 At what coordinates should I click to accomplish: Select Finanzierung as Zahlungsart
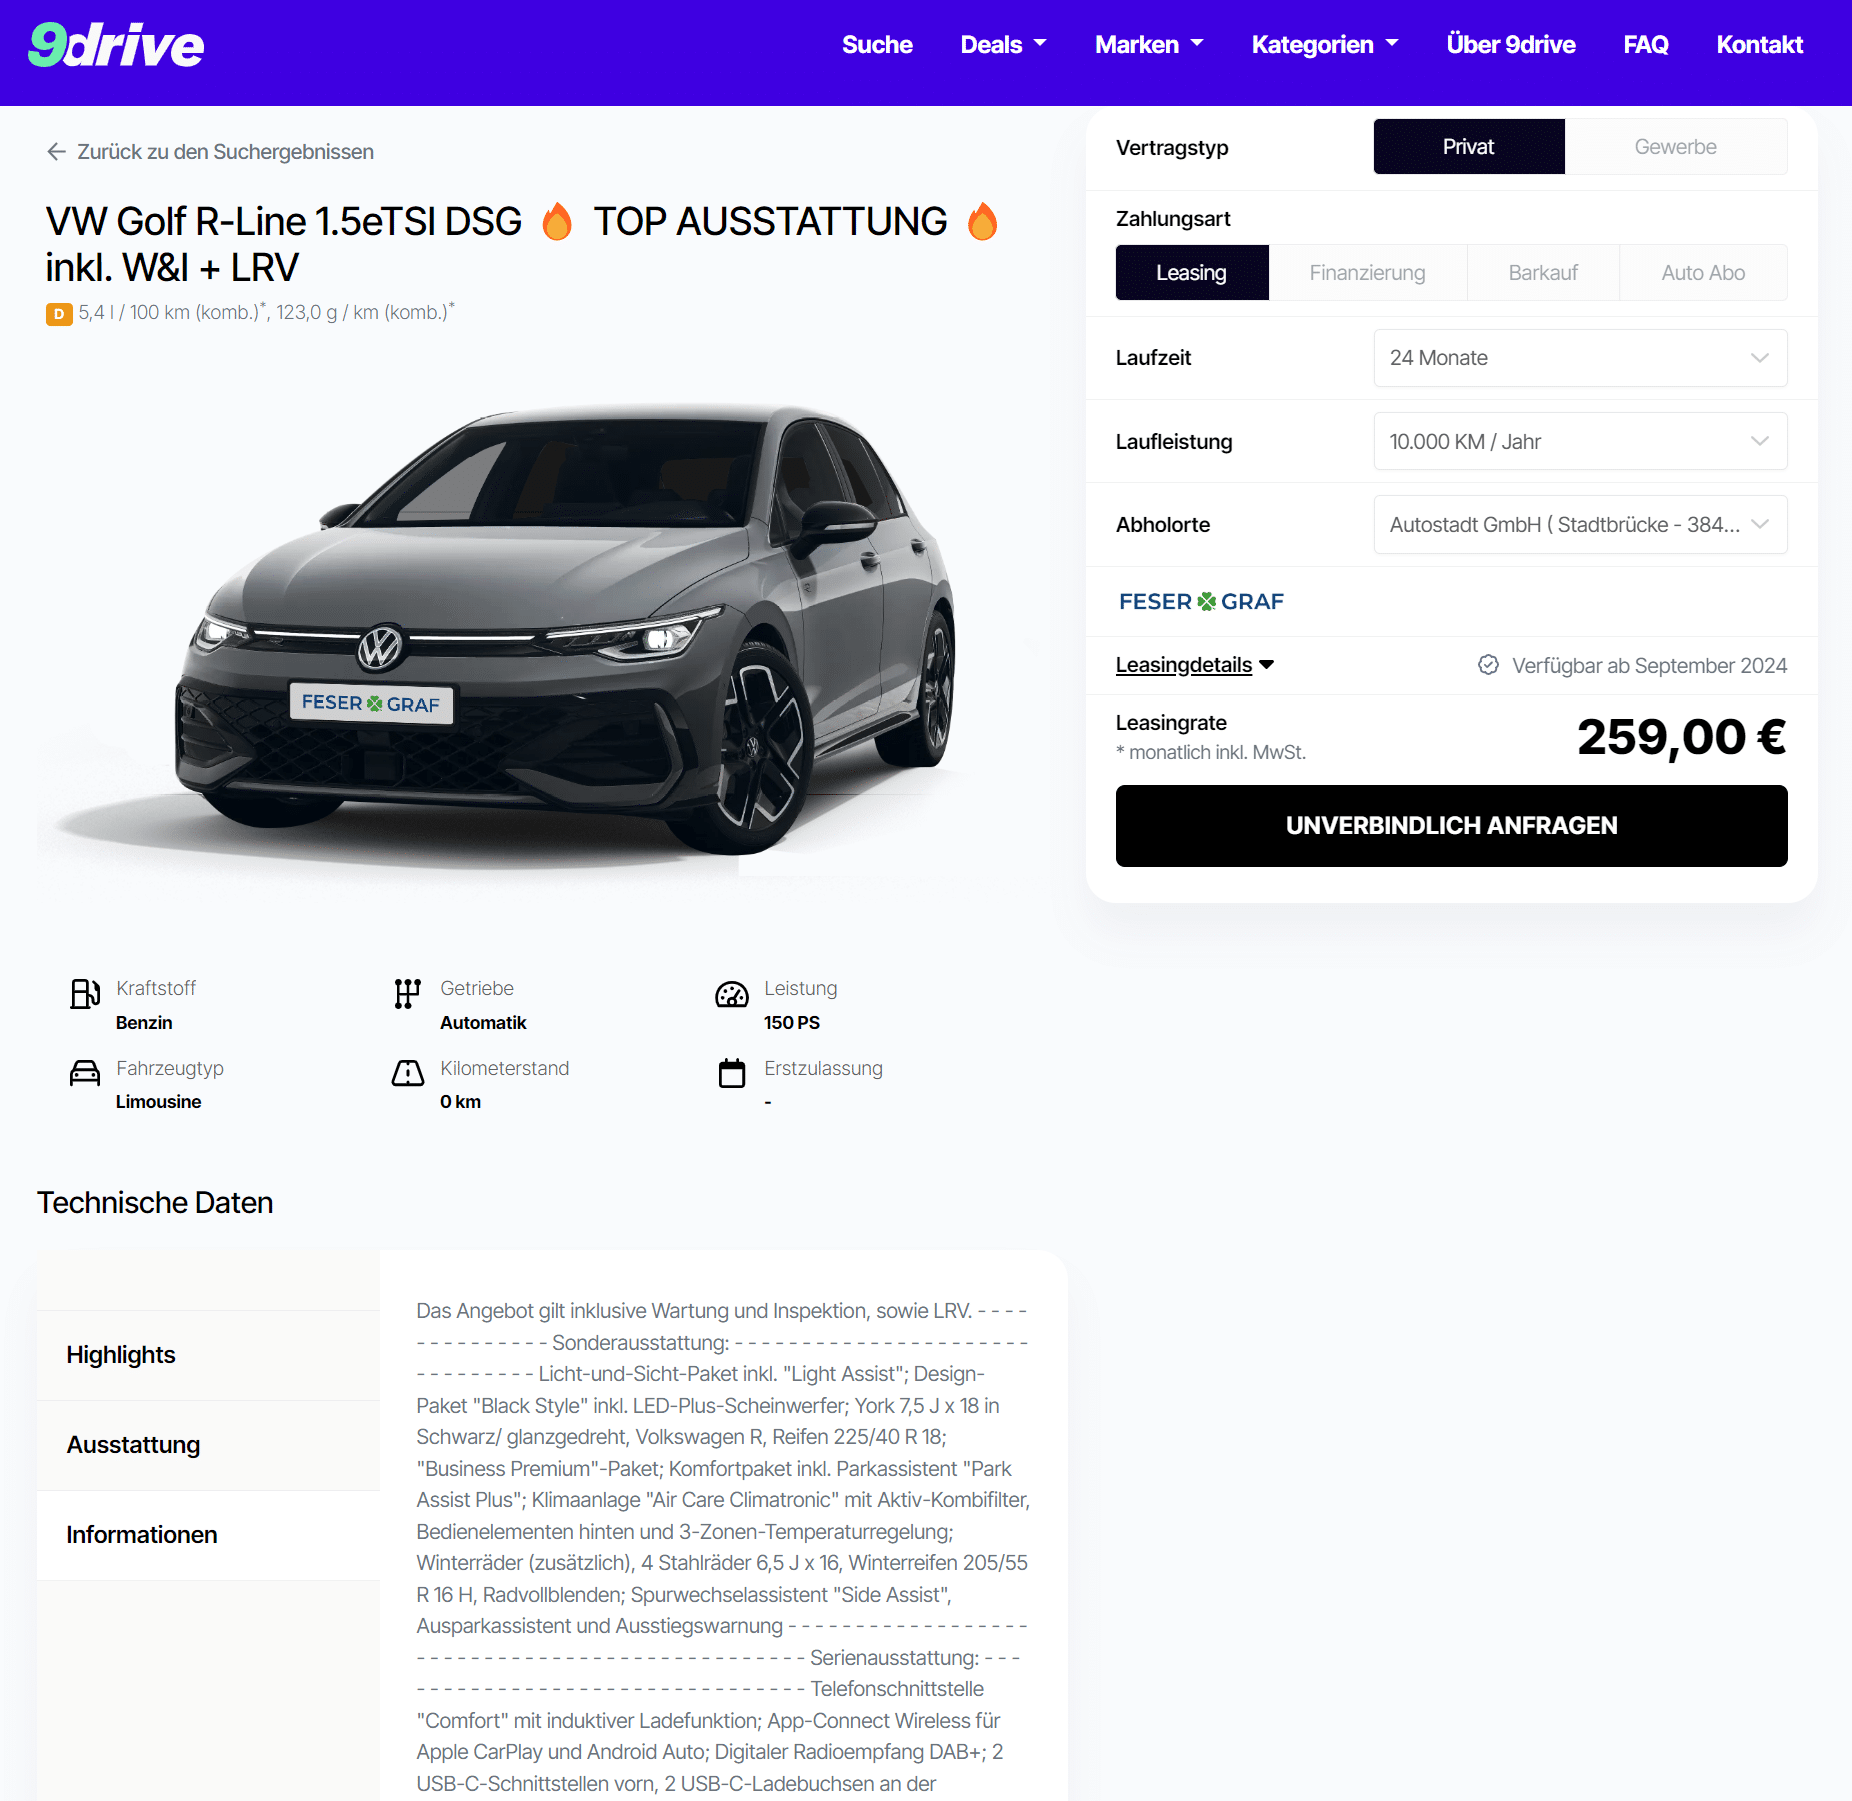point(1367,273)
